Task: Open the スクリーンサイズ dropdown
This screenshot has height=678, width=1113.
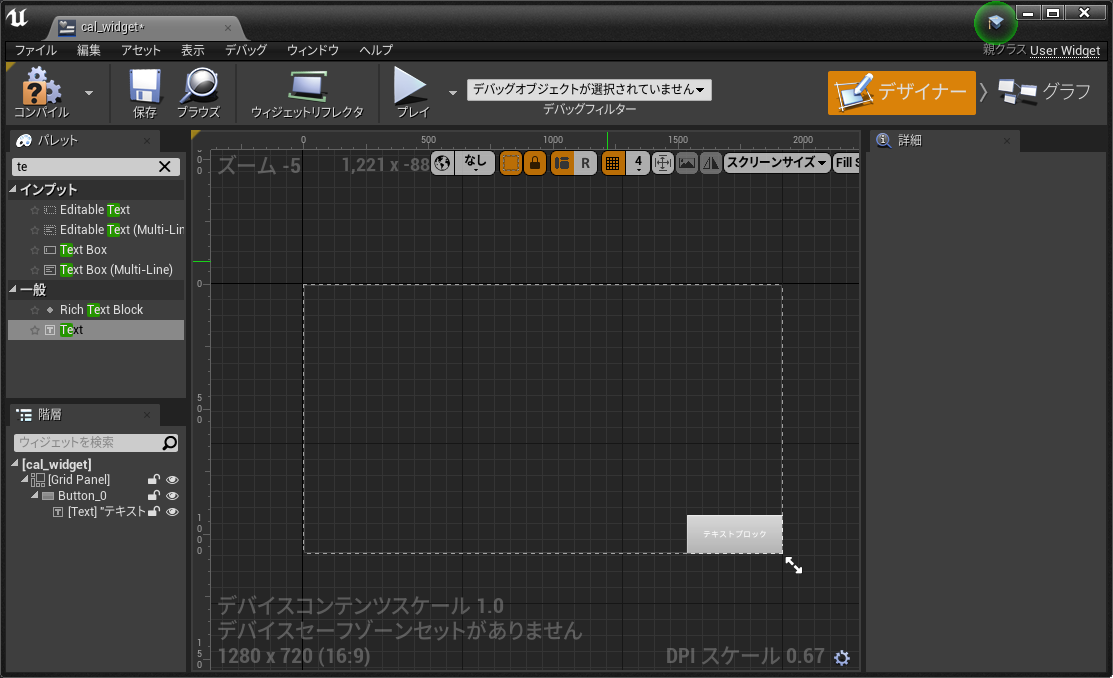Action: pos(777,163)
